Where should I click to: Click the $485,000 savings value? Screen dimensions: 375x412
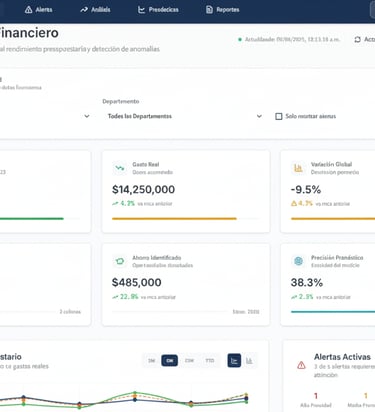point(137,282)
